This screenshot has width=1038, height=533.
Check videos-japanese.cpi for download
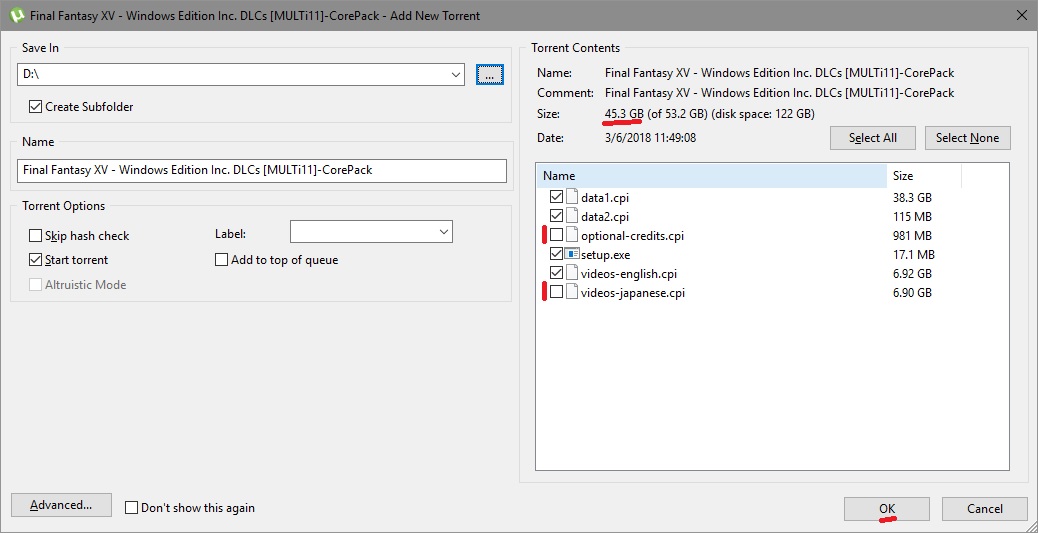coord(556,293)
